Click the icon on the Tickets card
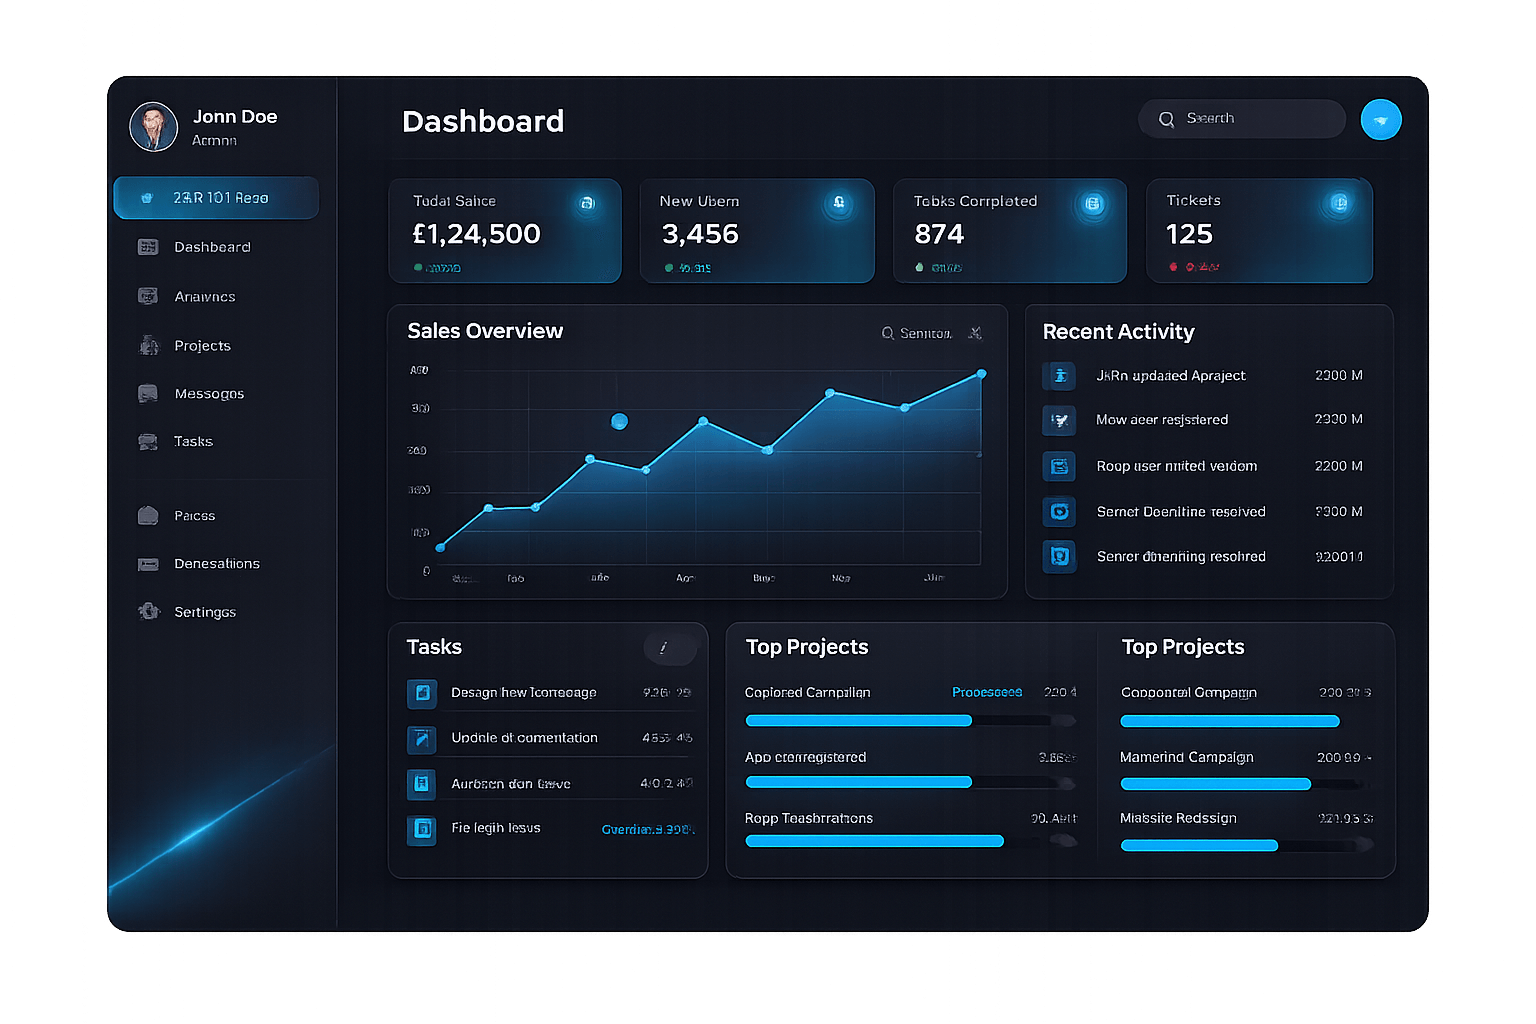The image size is (1536, 1024). pyautogui.click(x=1339, y=204)
